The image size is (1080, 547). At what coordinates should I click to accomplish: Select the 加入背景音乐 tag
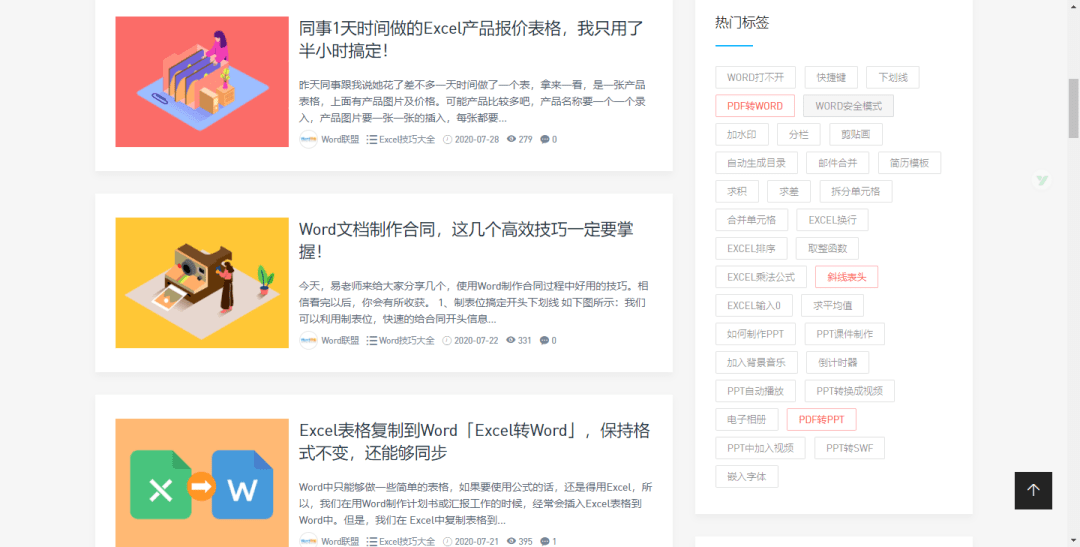click(756, 362)
